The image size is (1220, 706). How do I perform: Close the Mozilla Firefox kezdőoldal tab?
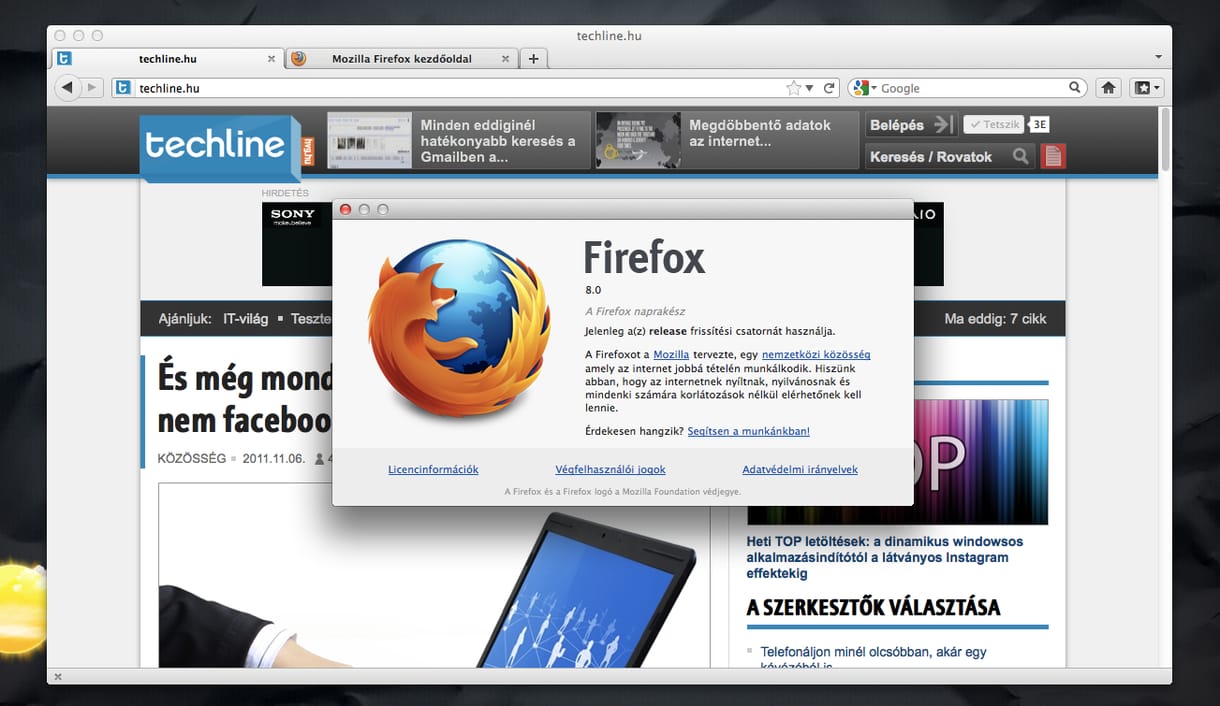pos(505,59)
